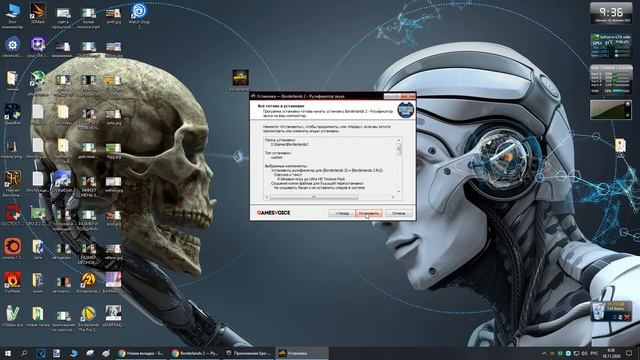Open the Windows Start menu
This screenshot has height=360, width=640.
click(7, 353)
